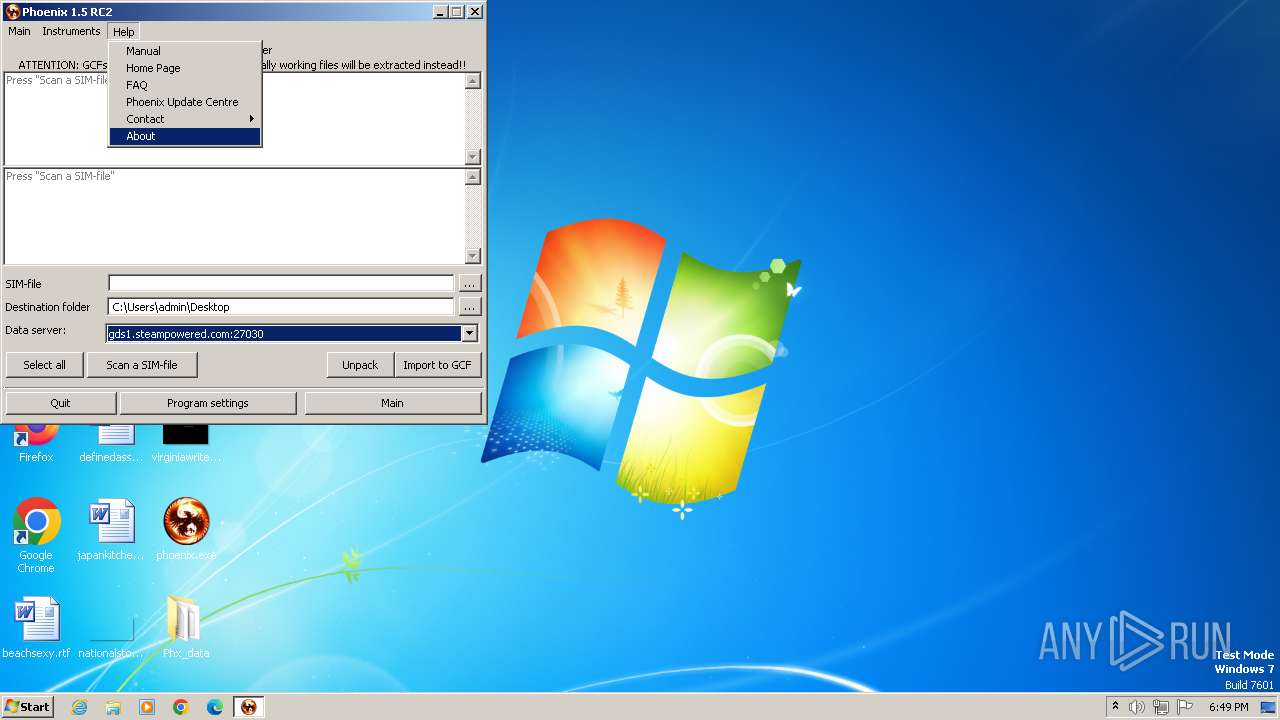Open Chrome from the taskbar
Screen dimensions: 1280x720
(181, 707)
